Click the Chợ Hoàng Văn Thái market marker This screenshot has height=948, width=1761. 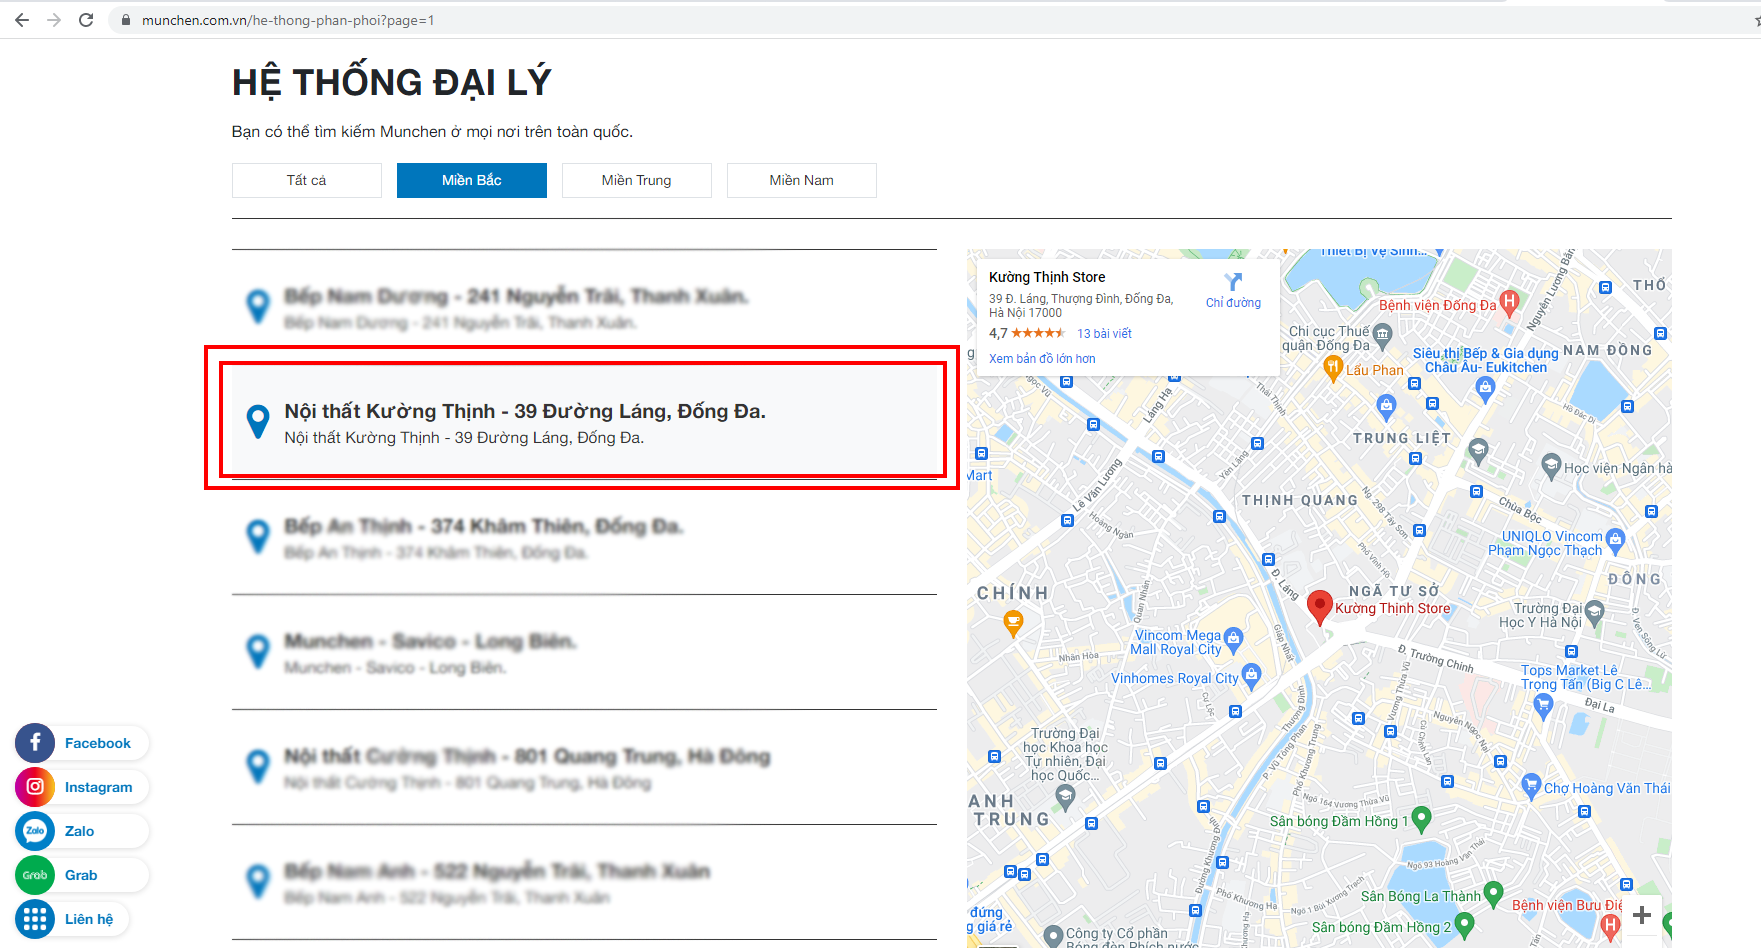coord(1531,785)
